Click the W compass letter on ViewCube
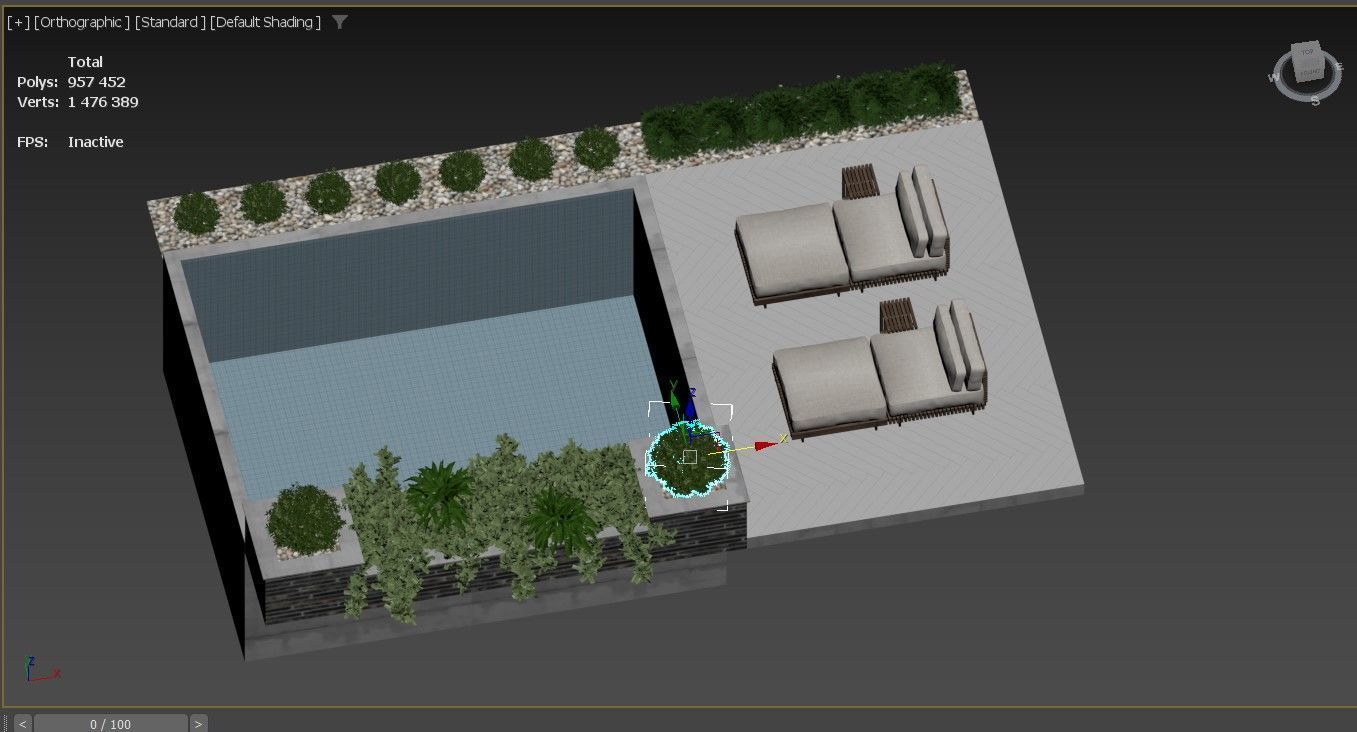 tap(1275, 77)
